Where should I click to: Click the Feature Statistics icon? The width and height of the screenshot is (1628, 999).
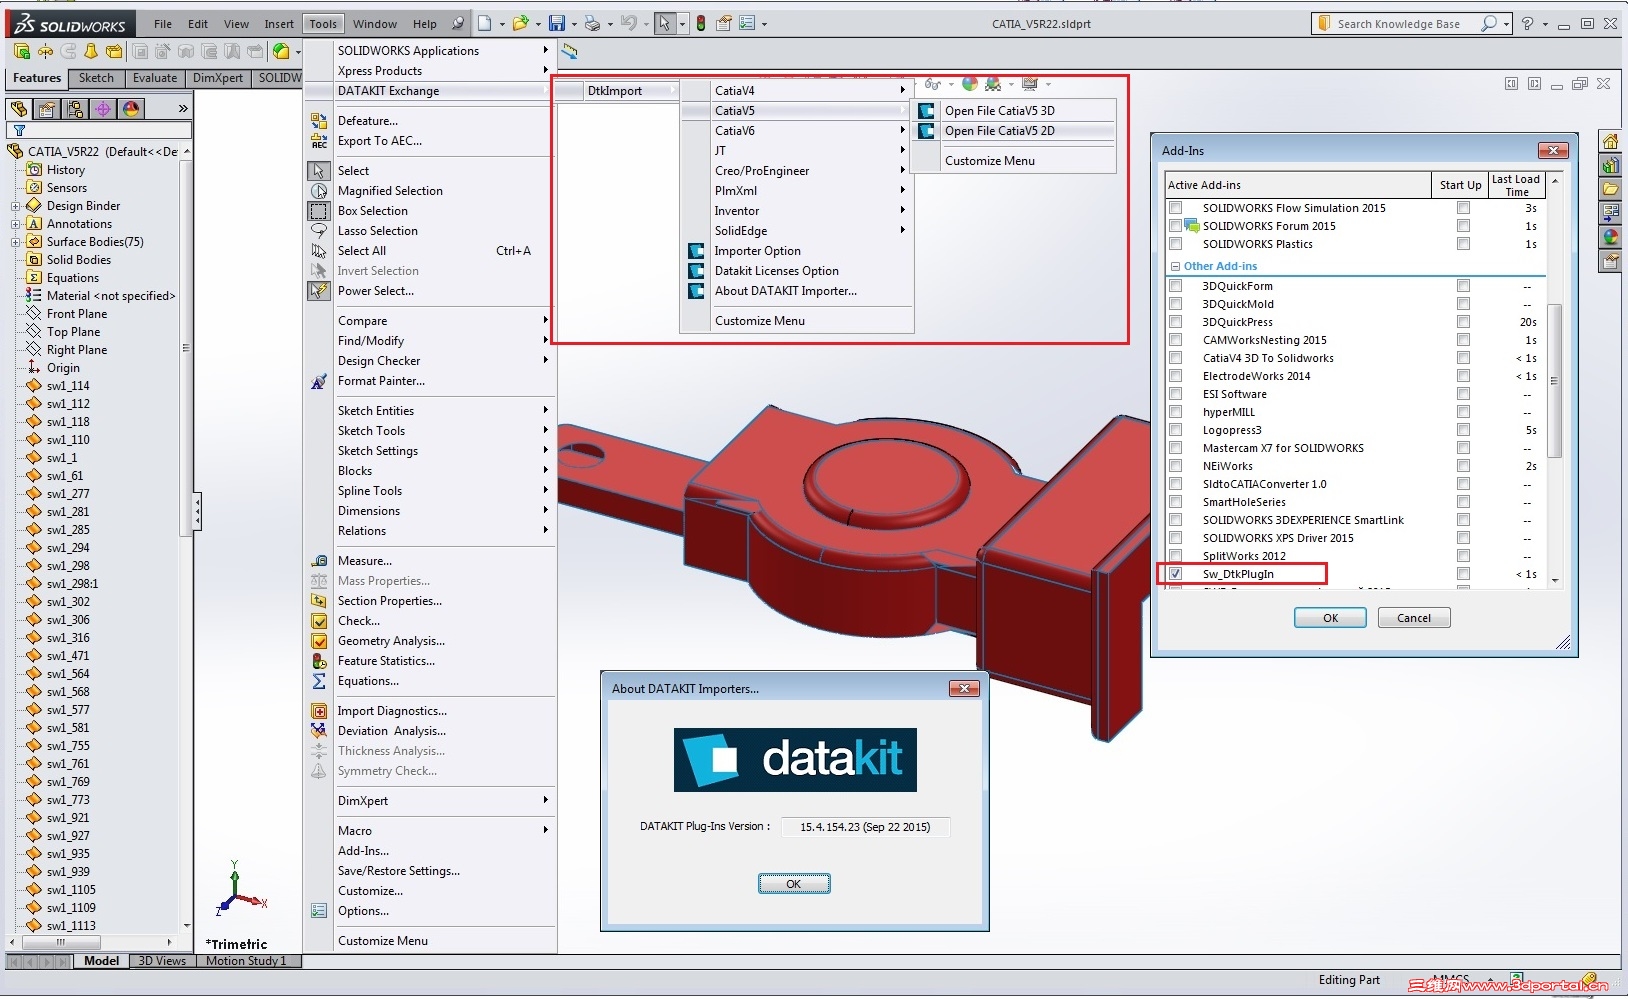[319, 661]
